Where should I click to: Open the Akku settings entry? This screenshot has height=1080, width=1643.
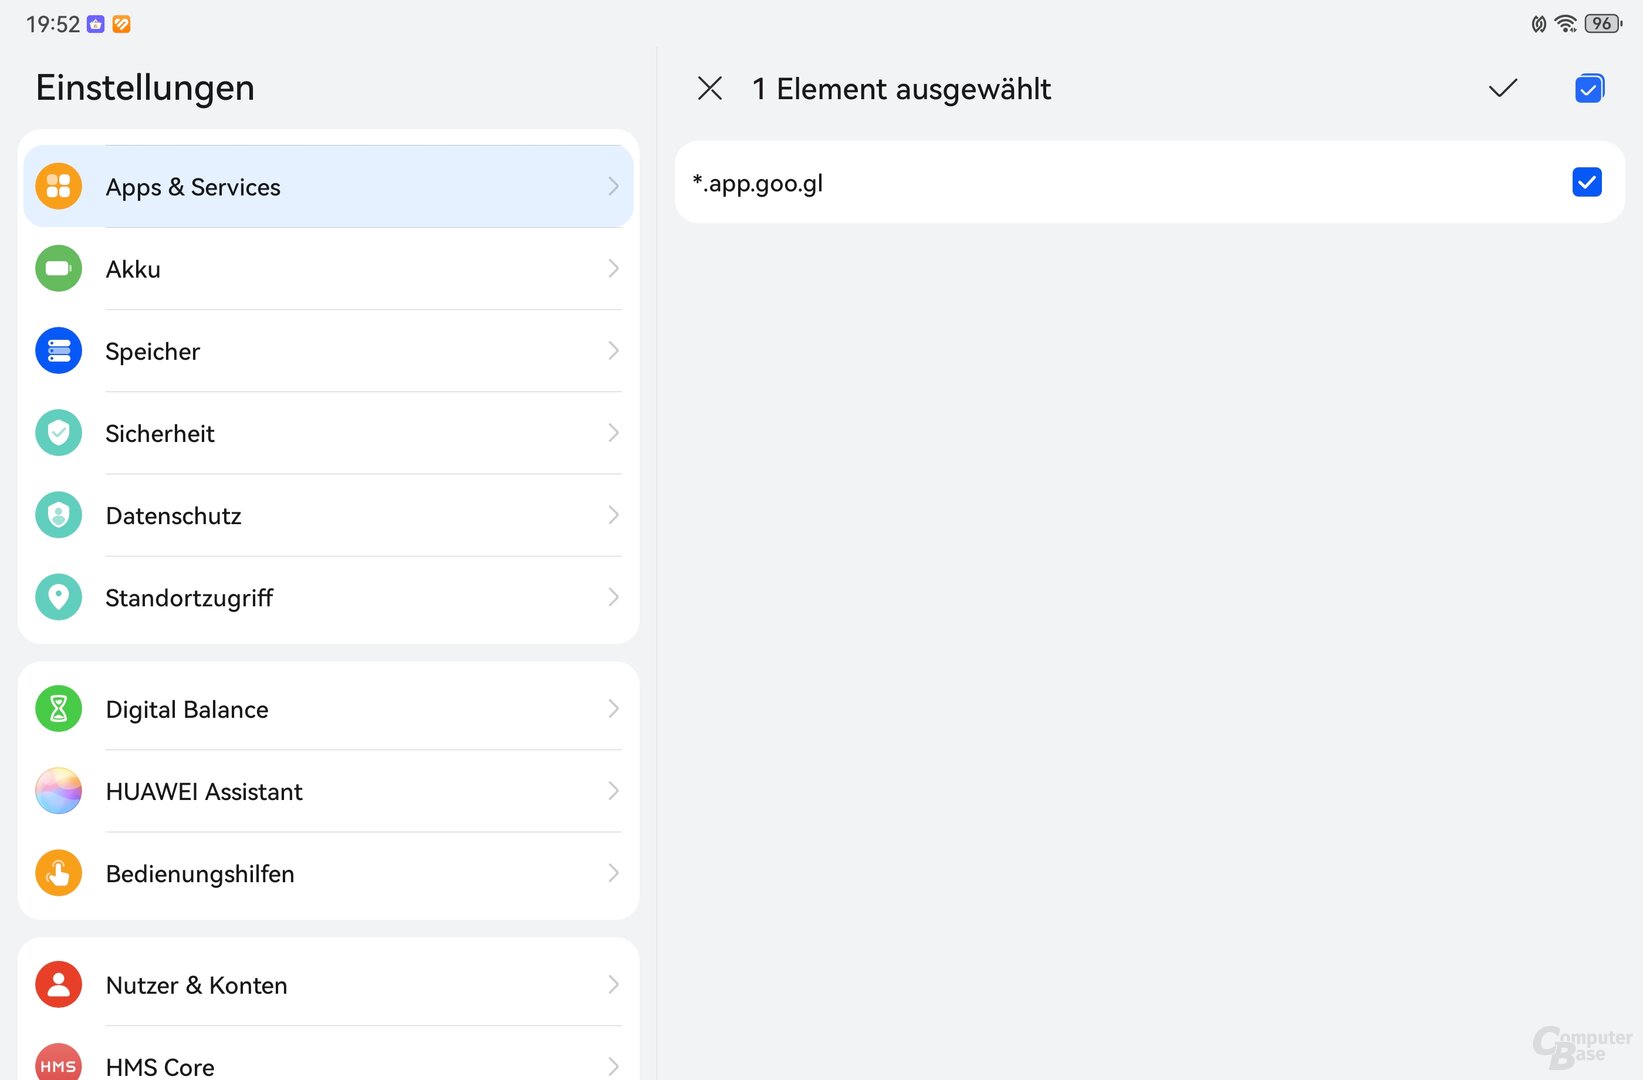click(328, 268)
